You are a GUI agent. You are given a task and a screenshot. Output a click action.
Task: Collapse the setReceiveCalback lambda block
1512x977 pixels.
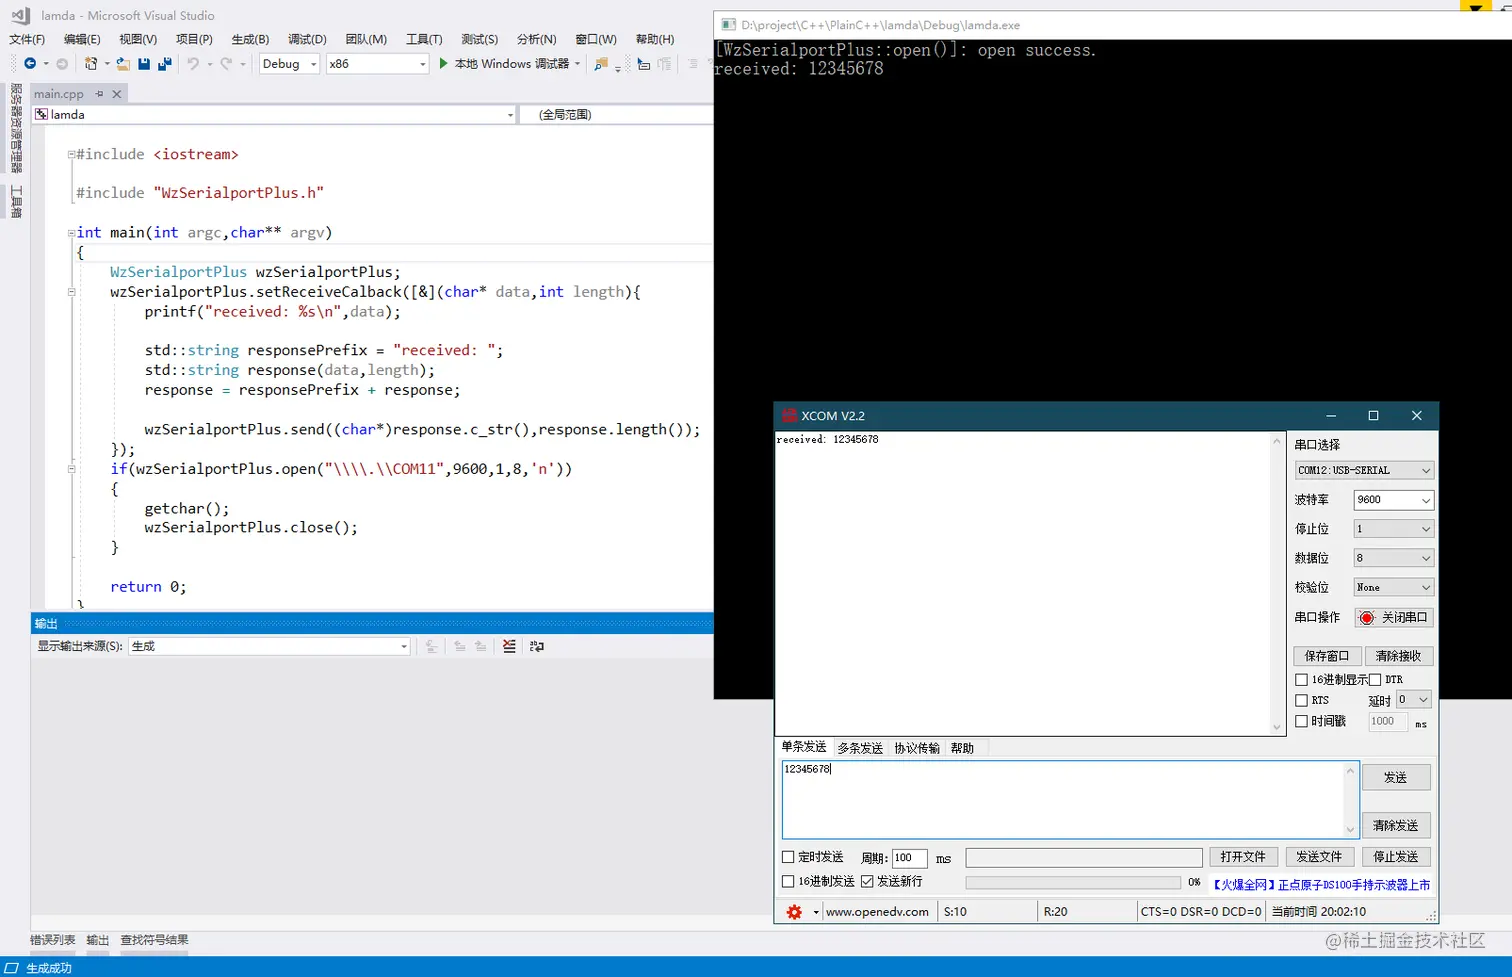point(71,292)
